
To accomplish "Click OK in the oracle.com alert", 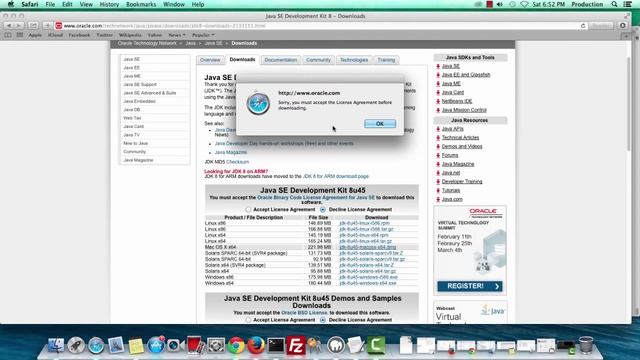I will 380,124.
